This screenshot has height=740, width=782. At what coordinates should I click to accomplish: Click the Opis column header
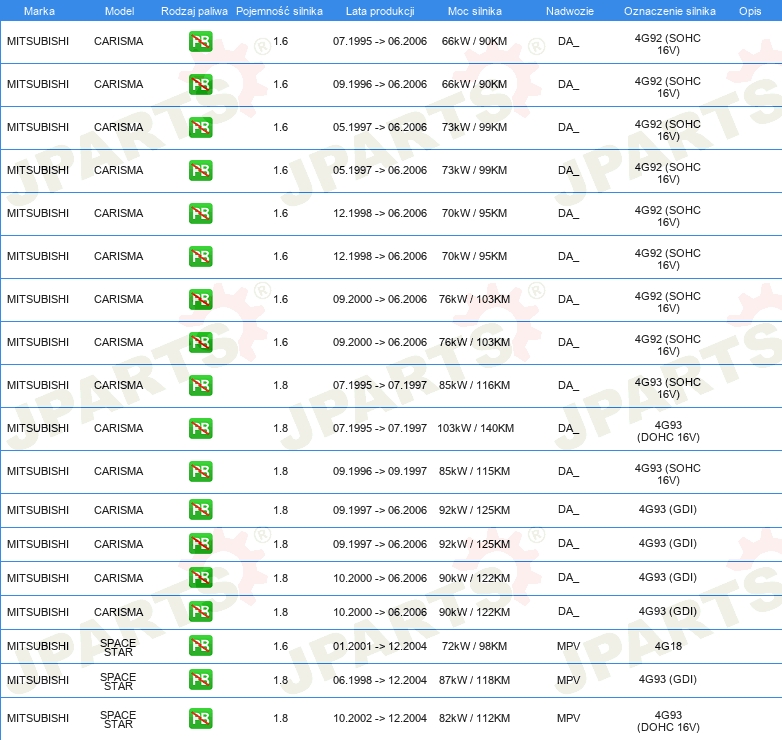click(x=749, y=11)
